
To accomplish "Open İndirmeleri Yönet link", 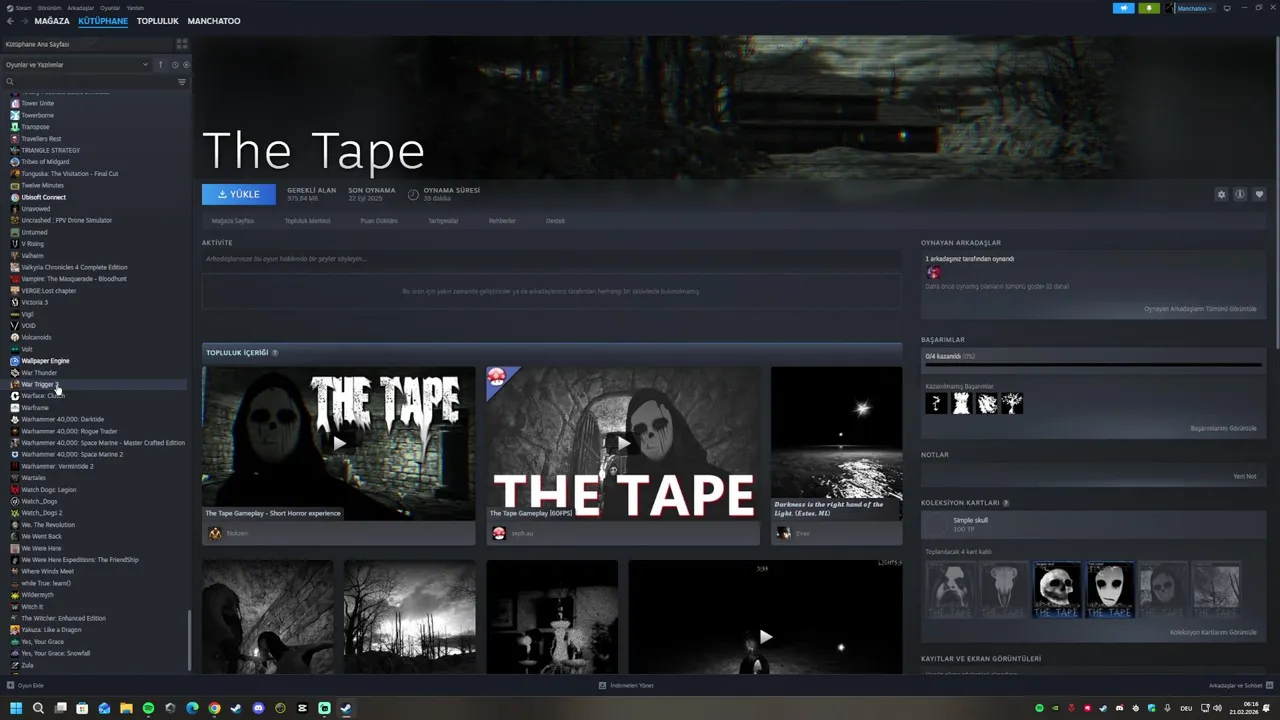I will (x=626, y=685).
